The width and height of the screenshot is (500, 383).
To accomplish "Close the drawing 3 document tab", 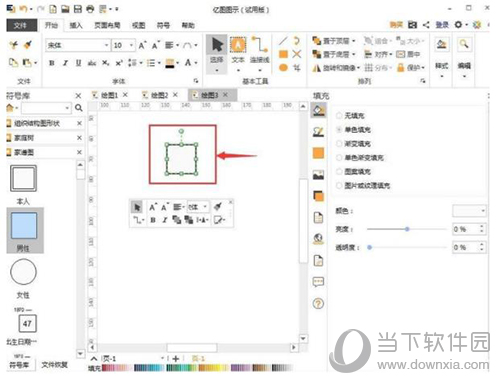I will click(x=226, y=95).
